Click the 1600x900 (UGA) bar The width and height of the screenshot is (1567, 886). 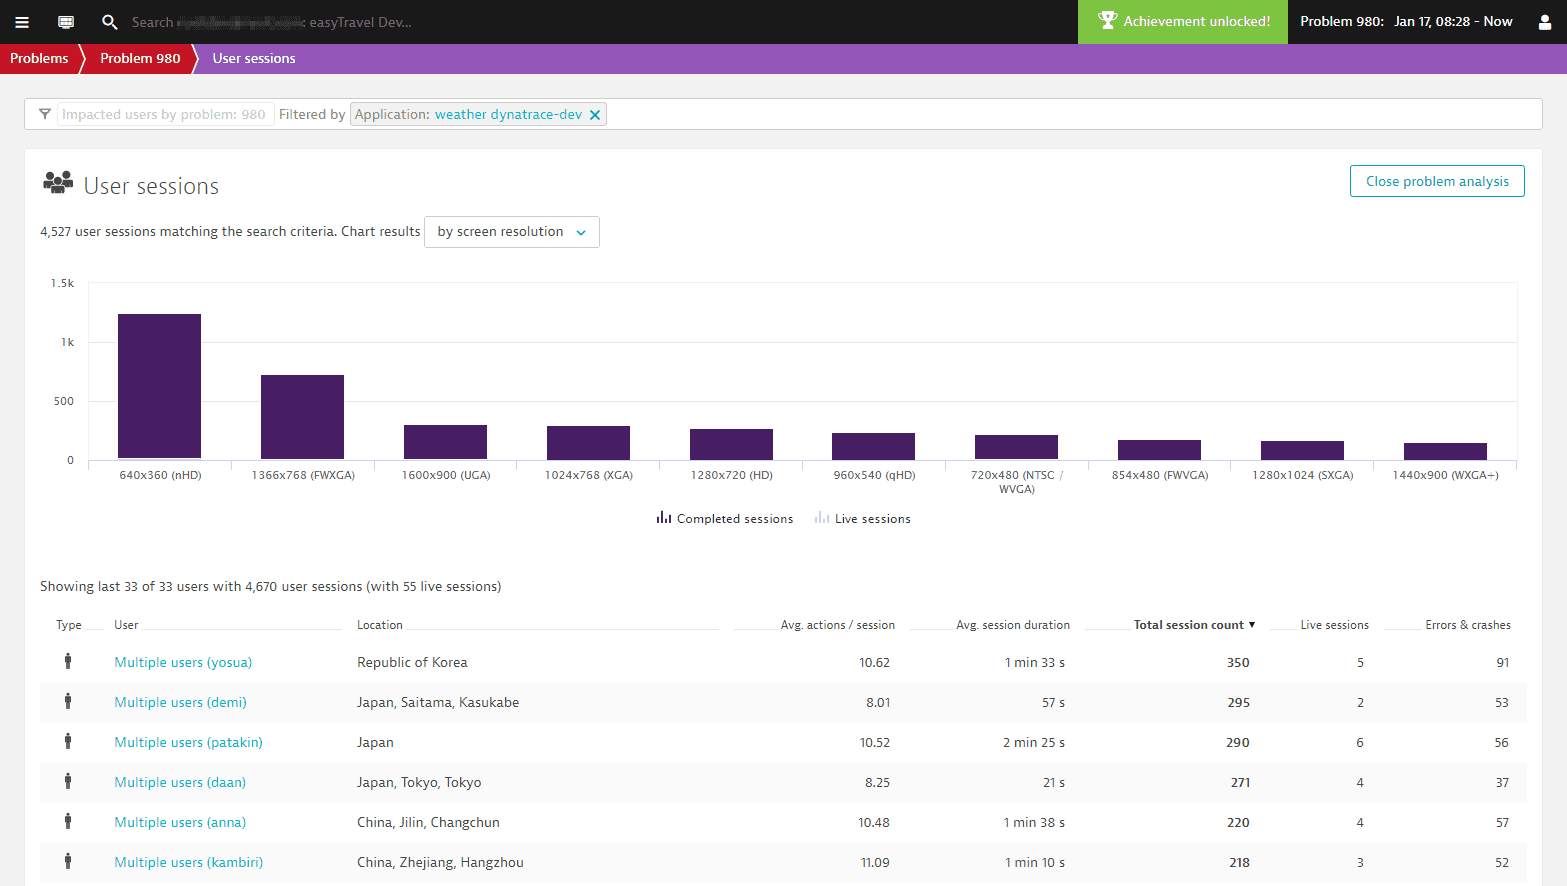coord(445,442)
